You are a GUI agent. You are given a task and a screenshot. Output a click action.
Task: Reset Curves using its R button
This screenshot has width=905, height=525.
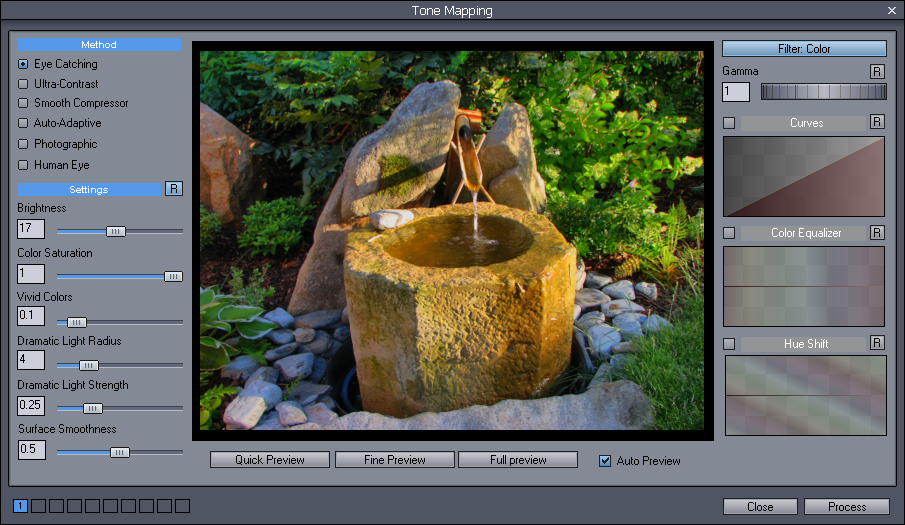pyautogui.click(x=877, y=122)
